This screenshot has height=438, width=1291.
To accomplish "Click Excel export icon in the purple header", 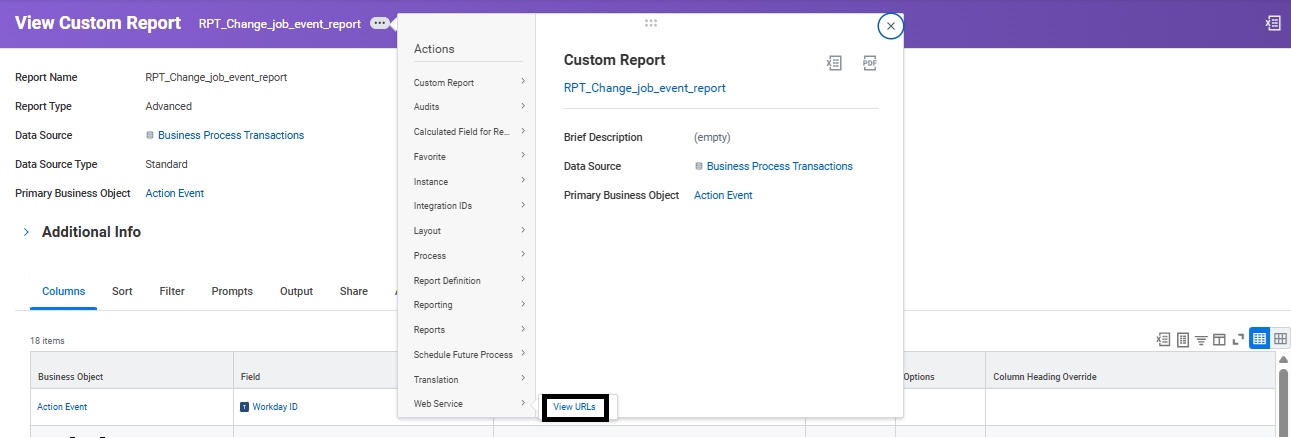I will point(1272,23).
